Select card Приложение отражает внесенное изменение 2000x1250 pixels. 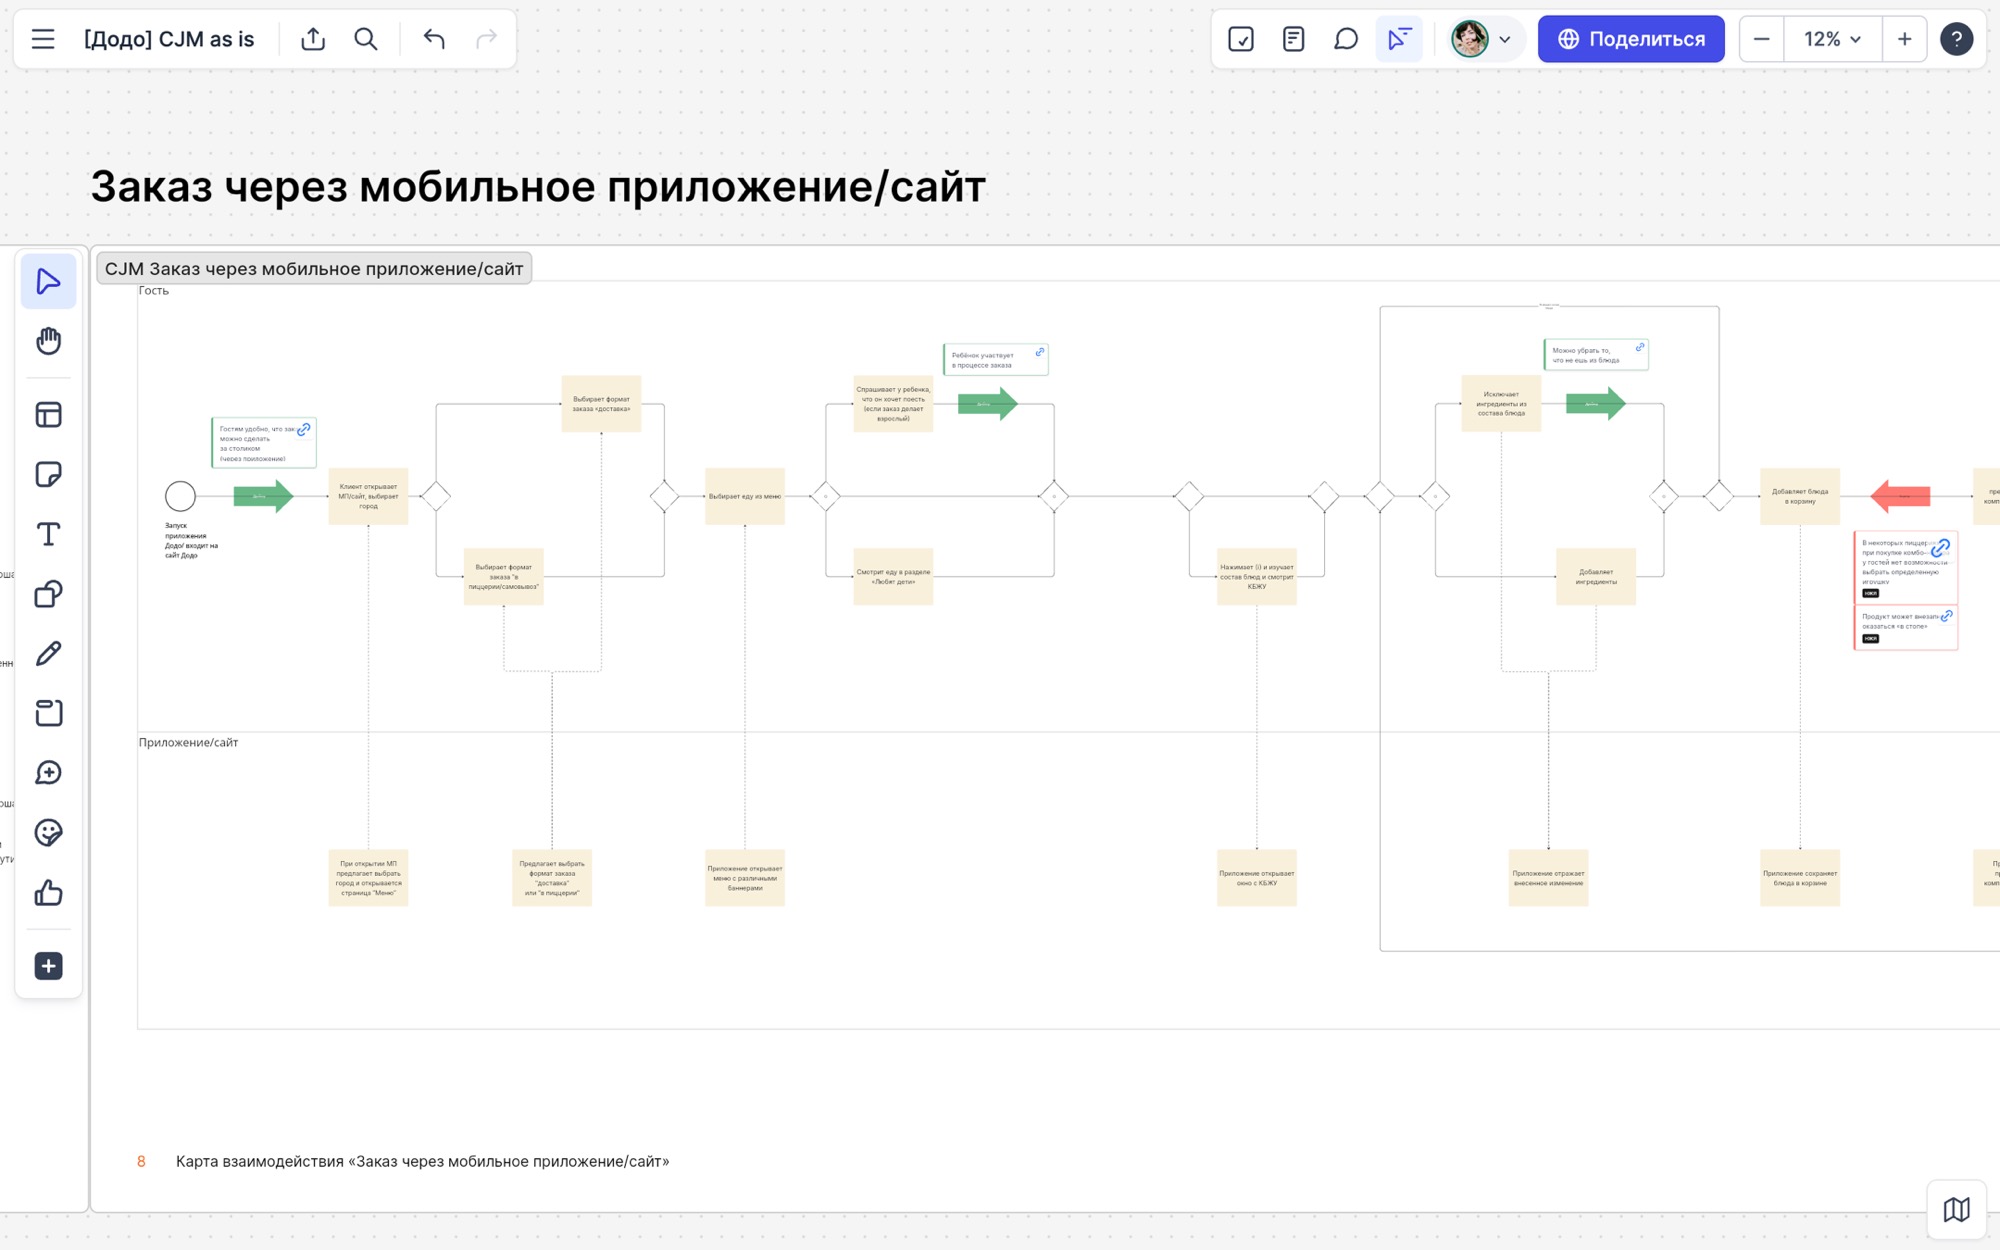(x=1548, y=878)
